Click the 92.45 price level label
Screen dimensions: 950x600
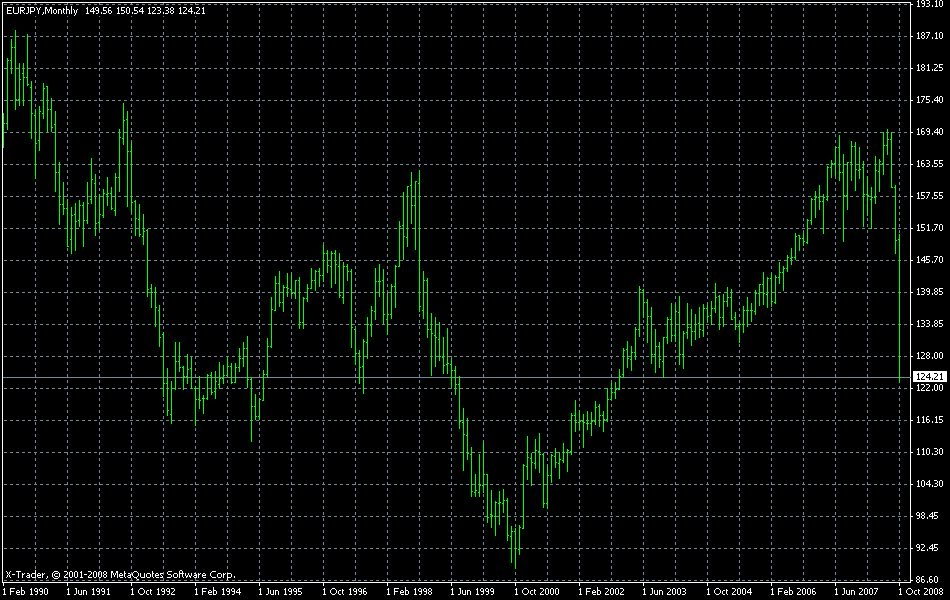coord(929,548)
